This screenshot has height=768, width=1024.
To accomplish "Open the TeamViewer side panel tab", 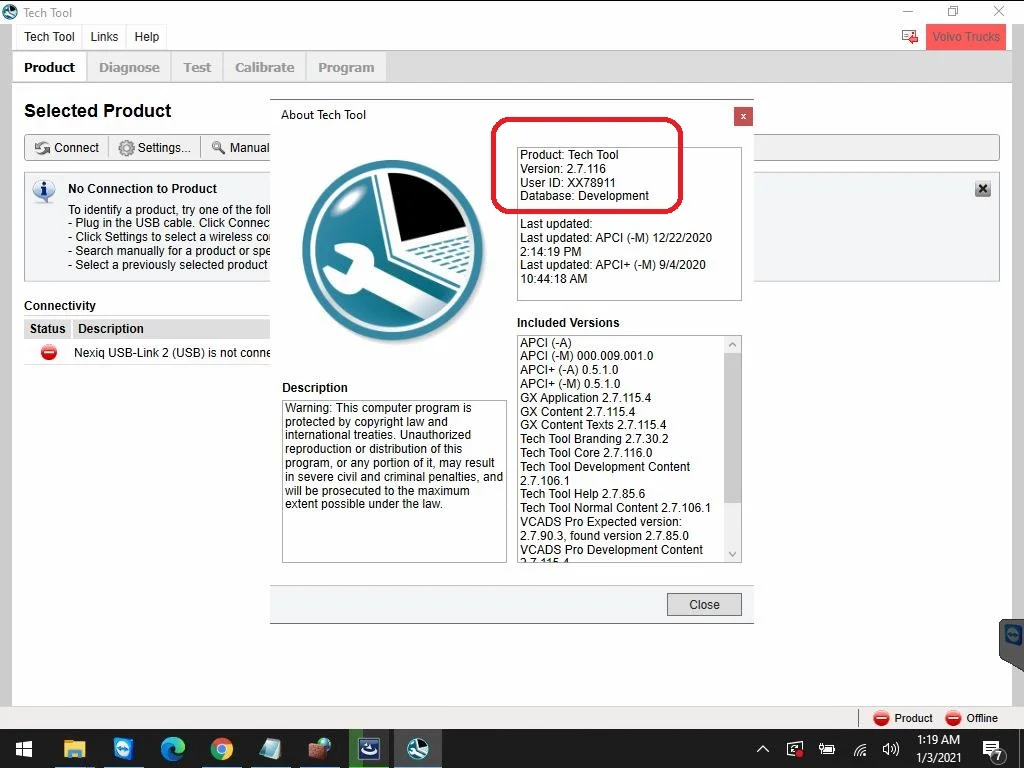I will (x=1012, y=643).
